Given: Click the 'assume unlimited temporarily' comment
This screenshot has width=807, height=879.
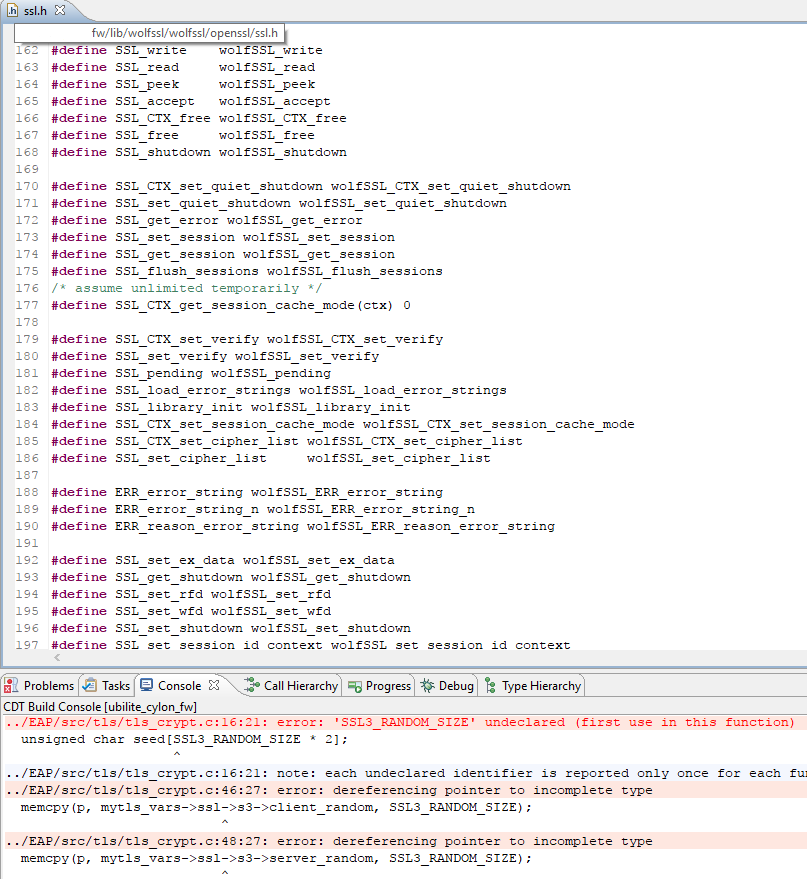Looking at the screenshot, I should click(x=175, y=288).
